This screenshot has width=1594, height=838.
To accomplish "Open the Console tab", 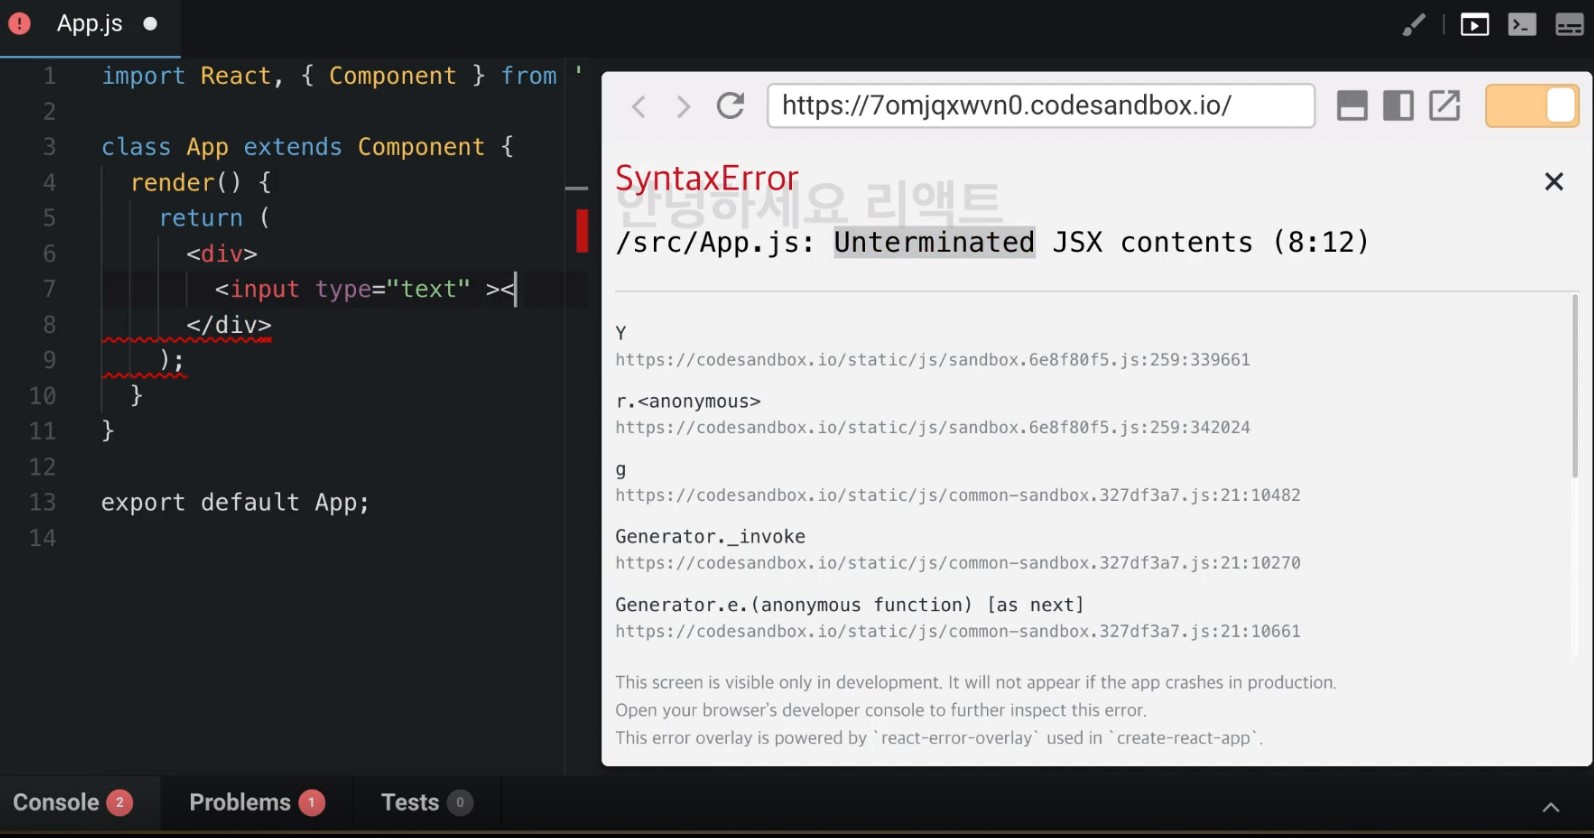I will pos(72,803).
